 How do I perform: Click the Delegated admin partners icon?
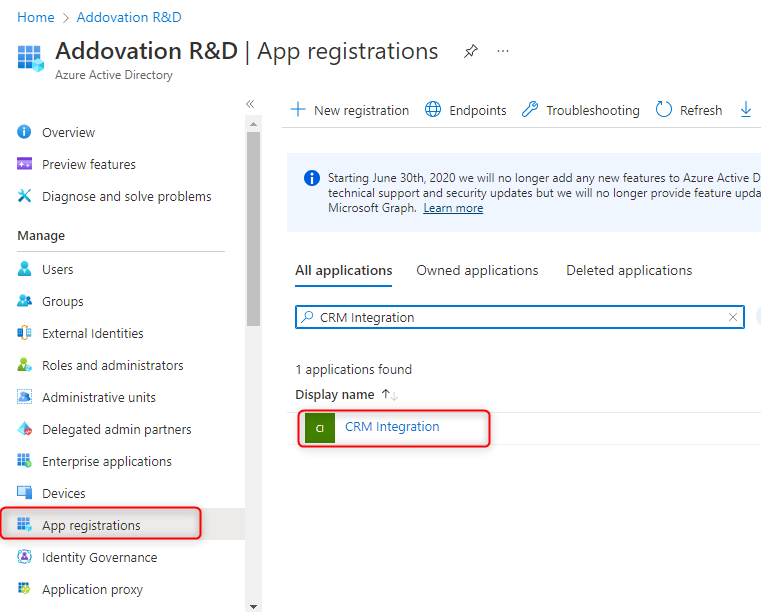click(x=24, y=429)
